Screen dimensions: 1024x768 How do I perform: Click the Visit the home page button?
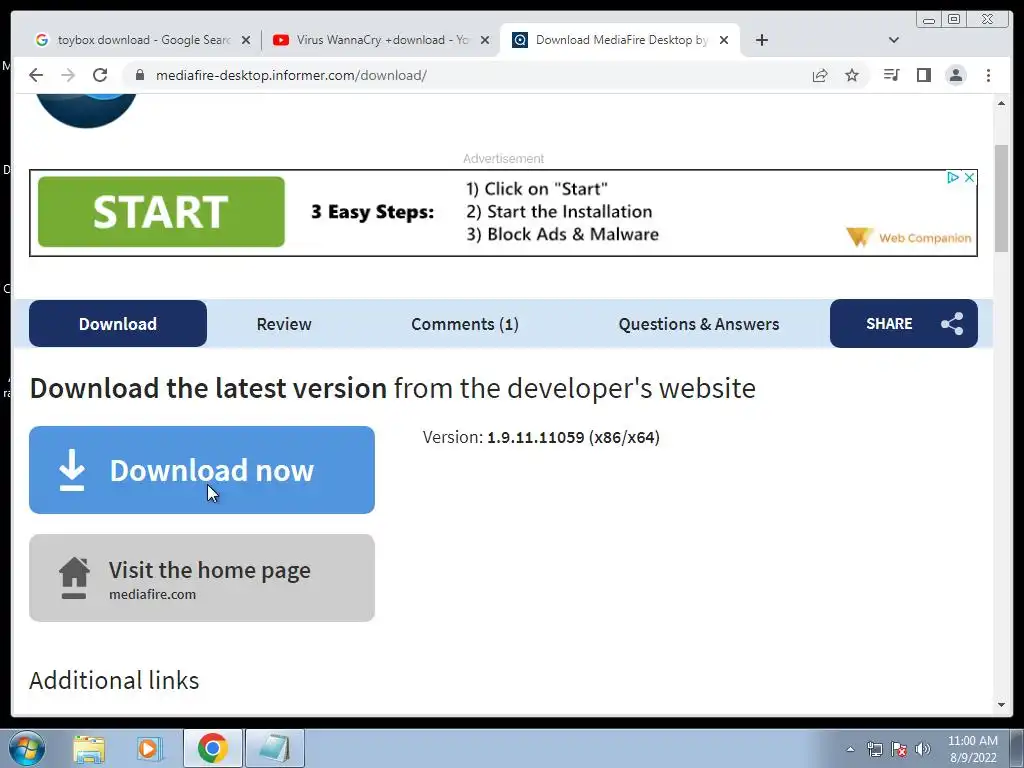tap(202, 577)
